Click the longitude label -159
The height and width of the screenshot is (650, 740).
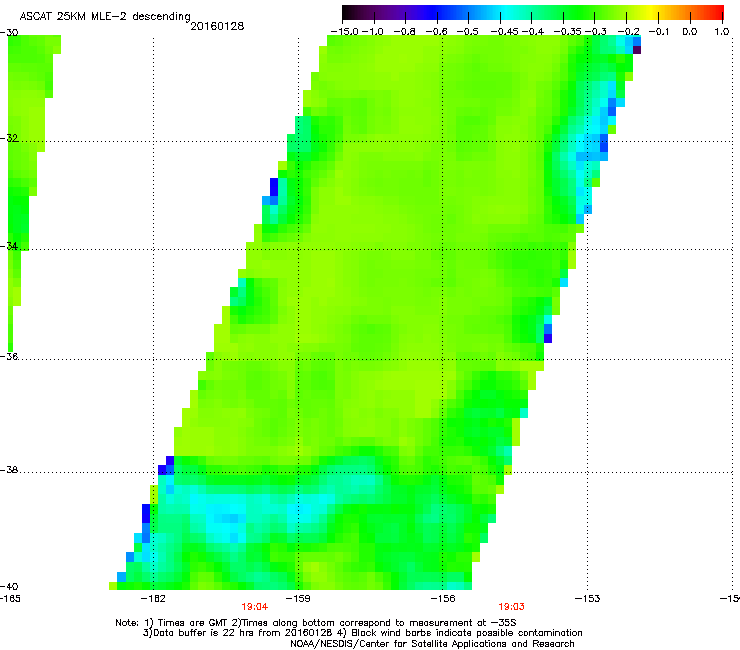click(298, 599)
